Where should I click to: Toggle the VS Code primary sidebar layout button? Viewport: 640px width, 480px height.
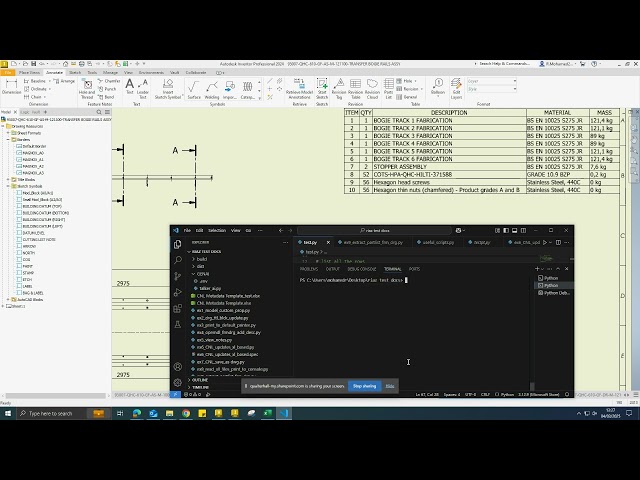(506, 231)
